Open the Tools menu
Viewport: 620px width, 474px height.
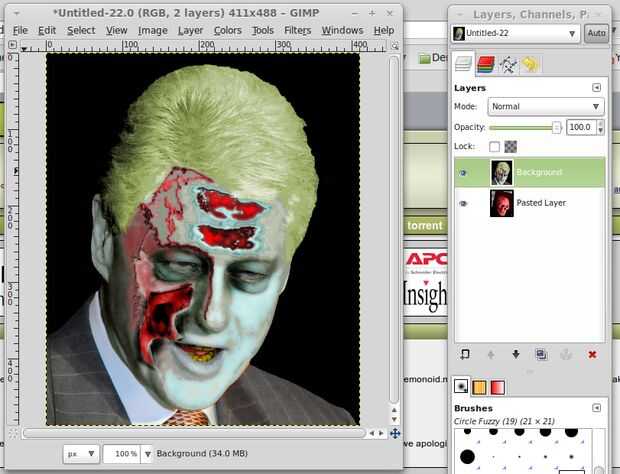263,30
